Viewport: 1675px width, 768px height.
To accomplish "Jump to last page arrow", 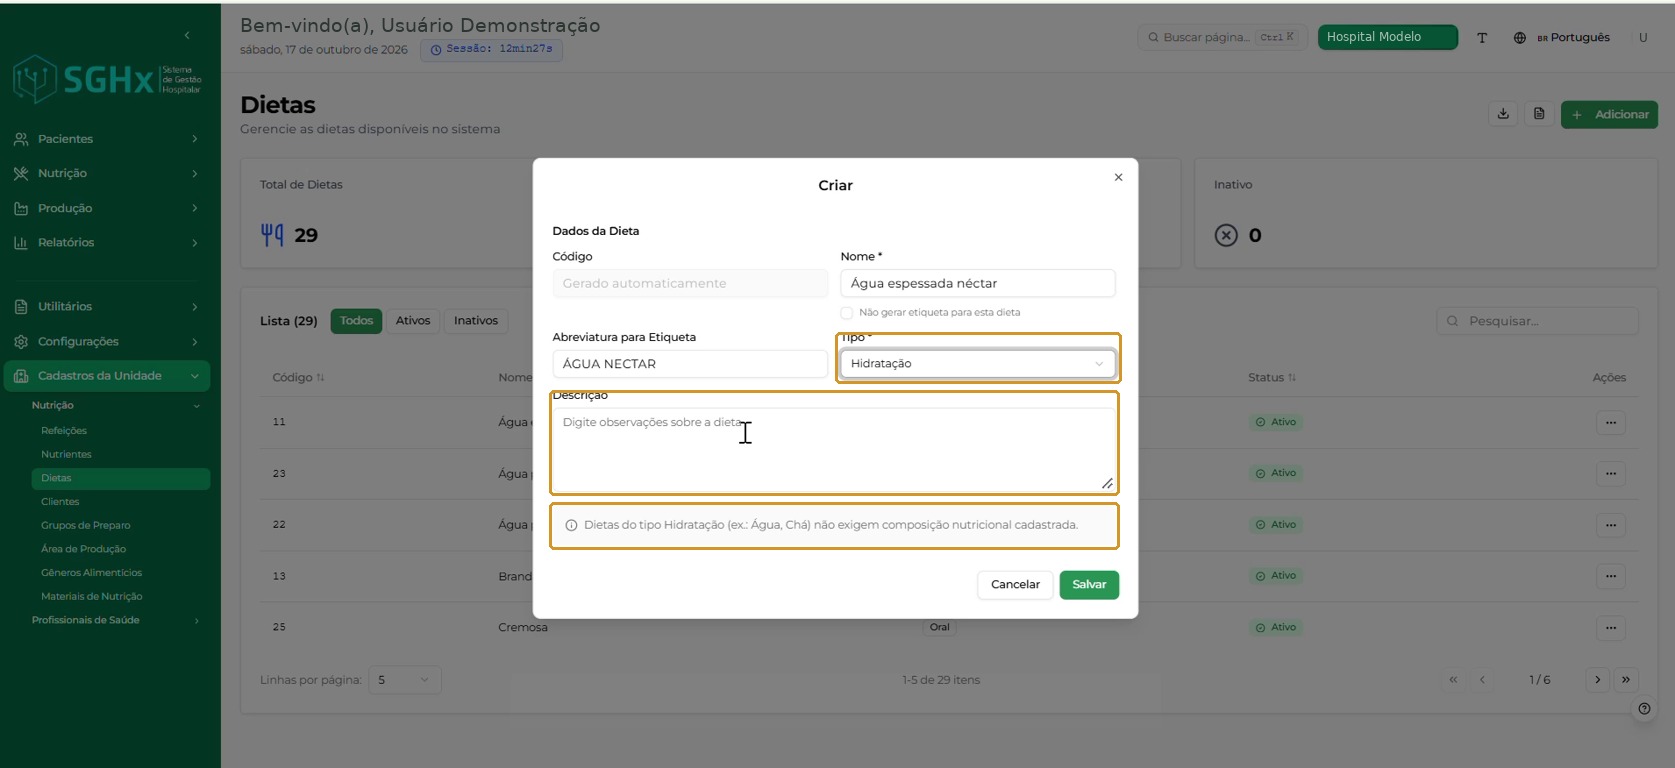I will 1626,680.
